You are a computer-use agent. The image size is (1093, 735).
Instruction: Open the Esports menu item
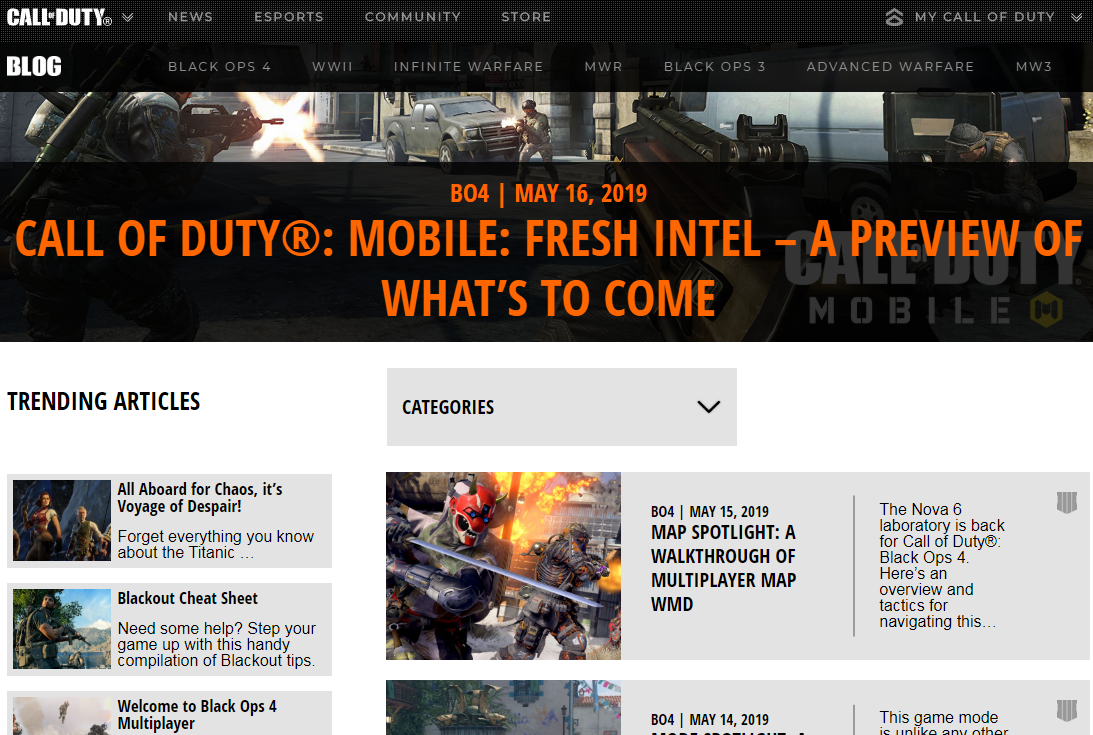(289, 17)
